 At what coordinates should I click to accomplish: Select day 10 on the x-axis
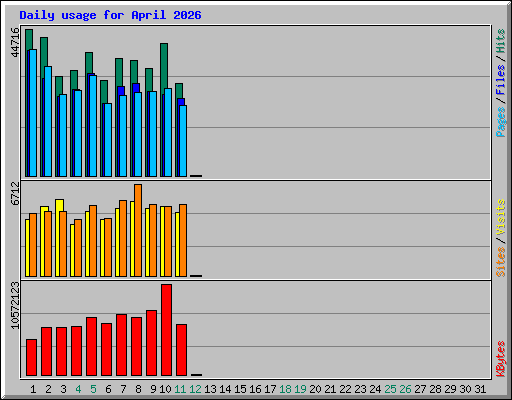165,389
